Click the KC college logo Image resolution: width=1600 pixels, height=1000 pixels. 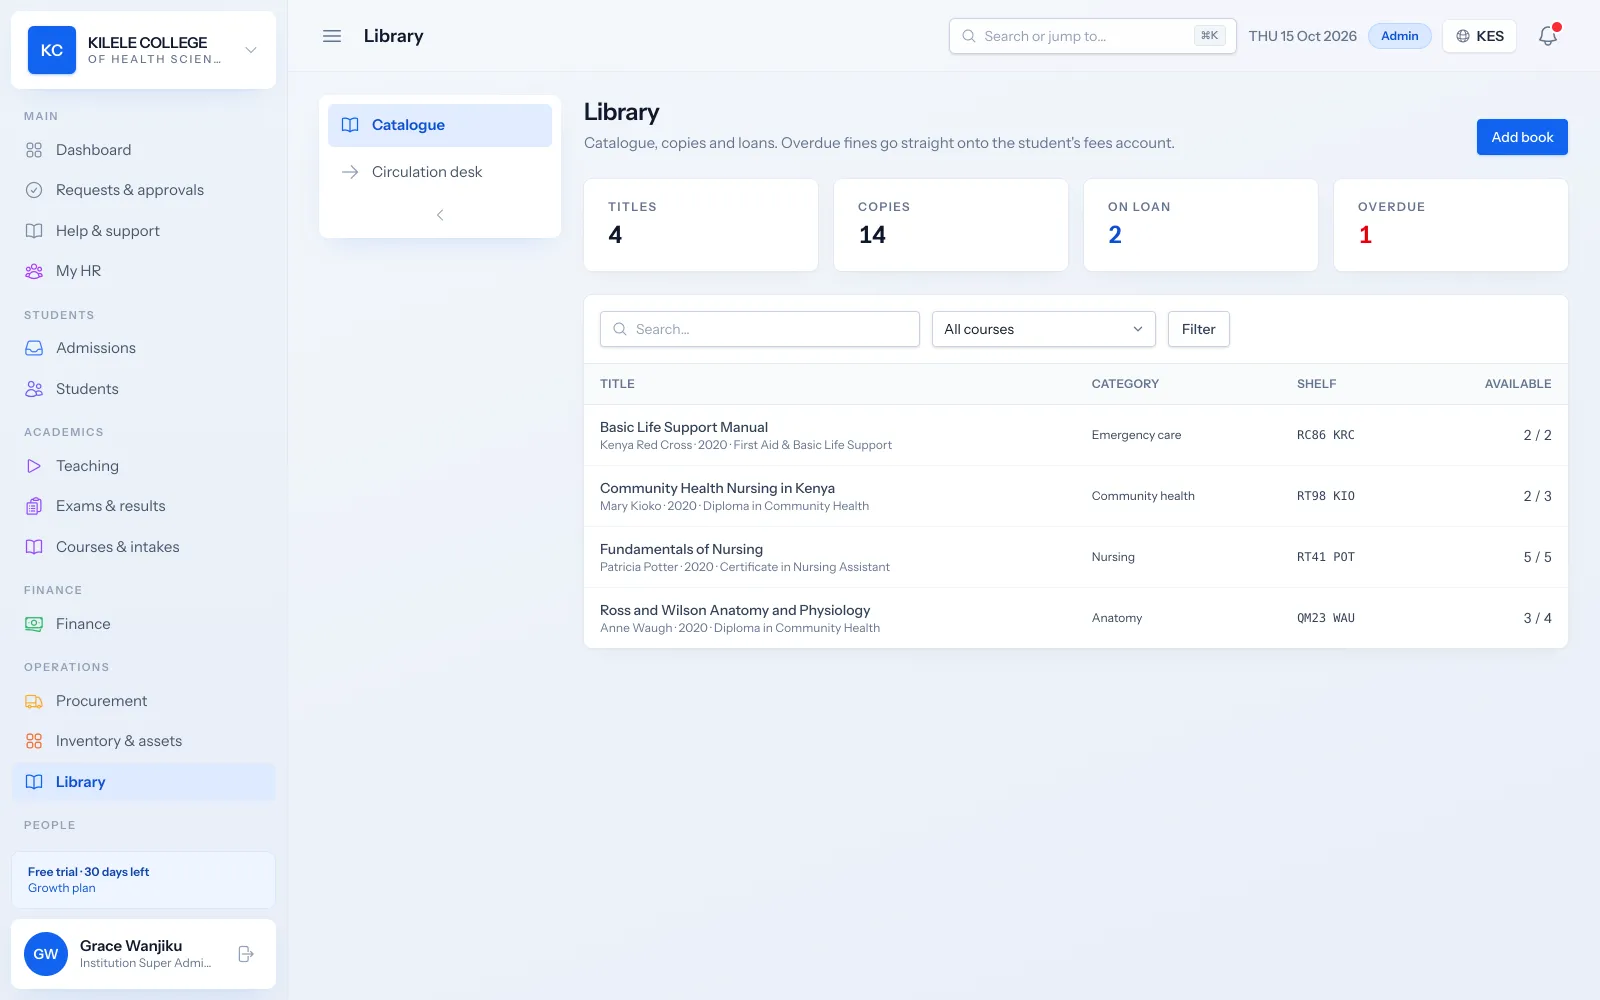click(x=52, y=50)
